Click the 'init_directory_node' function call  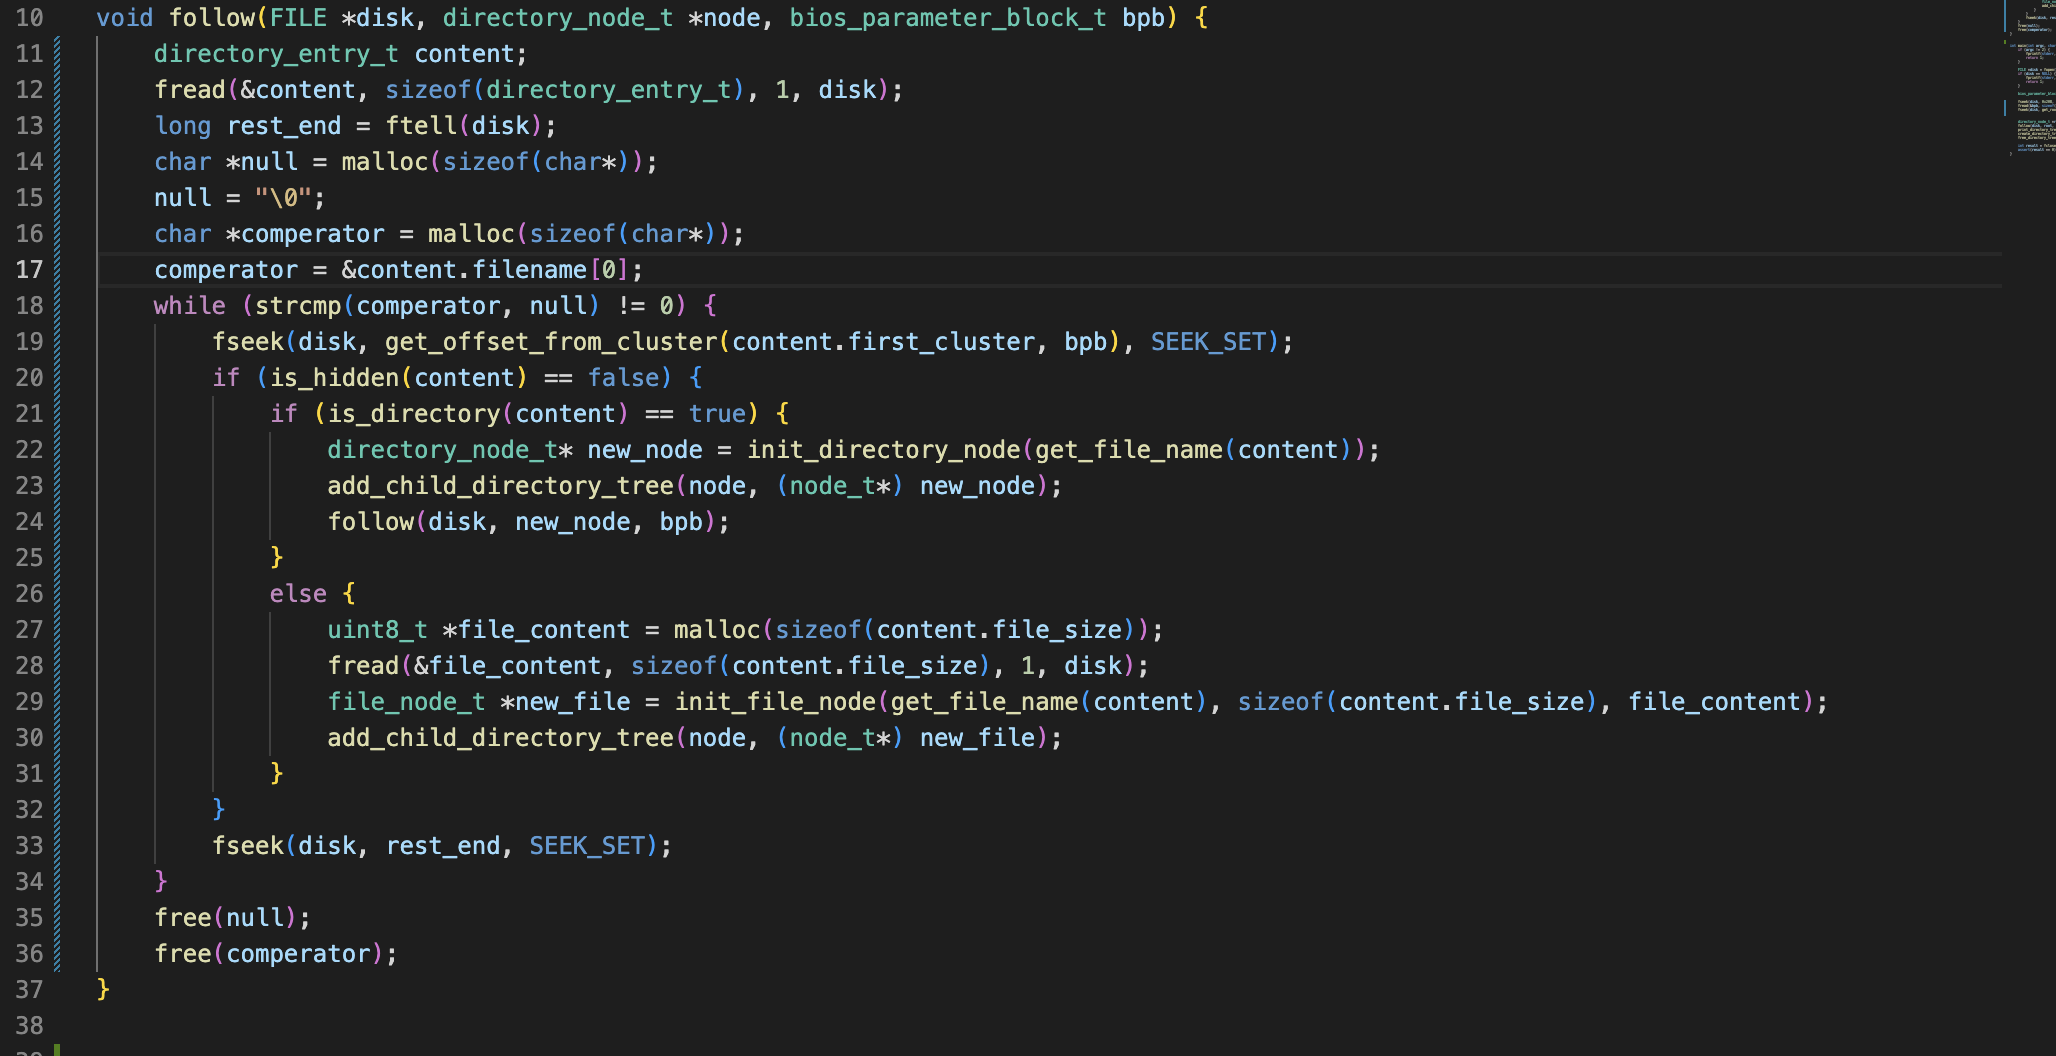883,450
